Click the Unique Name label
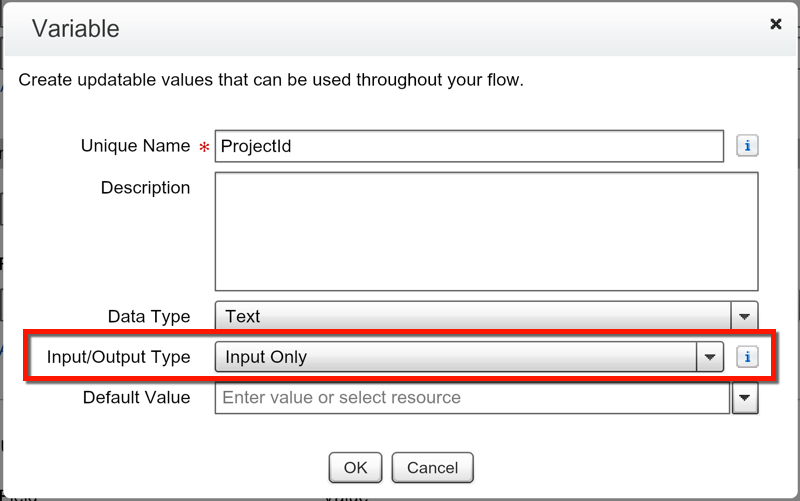The height and width of the screenshot is (501, 800). point(135,146)
